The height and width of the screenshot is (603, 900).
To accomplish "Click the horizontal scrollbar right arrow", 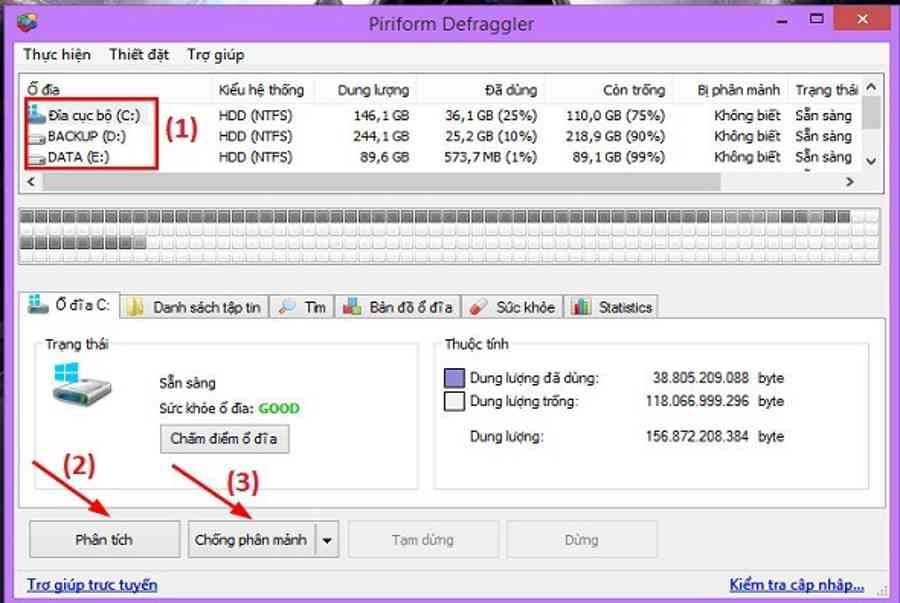I will click(x=850, y=181).
